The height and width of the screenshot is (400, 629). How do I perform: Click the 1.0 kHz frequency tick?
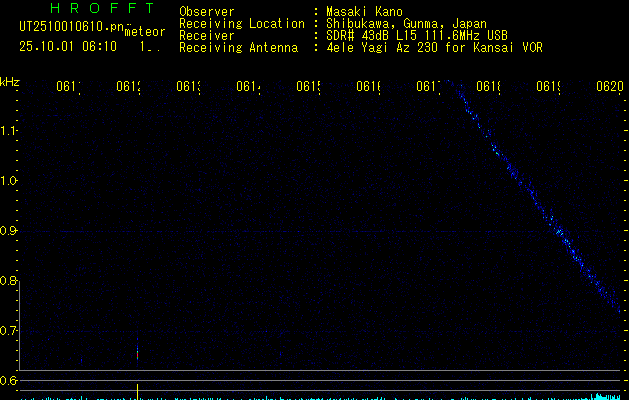pyautogui.click(x=9, y=180)
